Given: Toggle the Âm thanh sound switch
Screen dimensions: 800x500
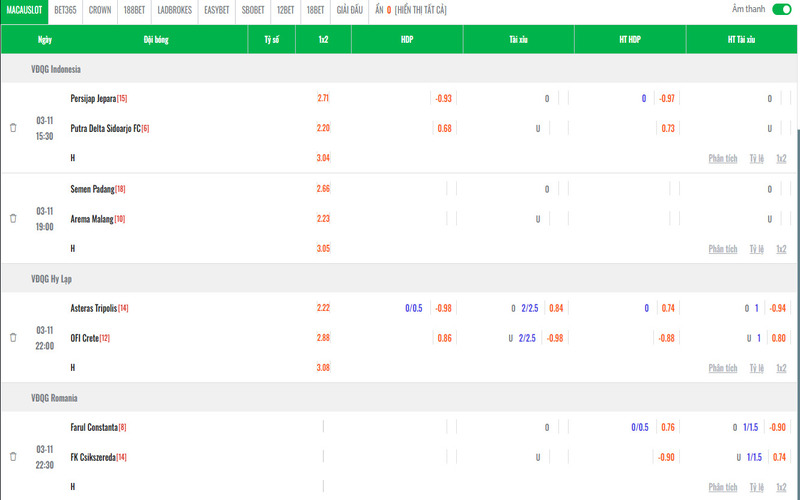Looking at the screenshot, I should (781, 10).
